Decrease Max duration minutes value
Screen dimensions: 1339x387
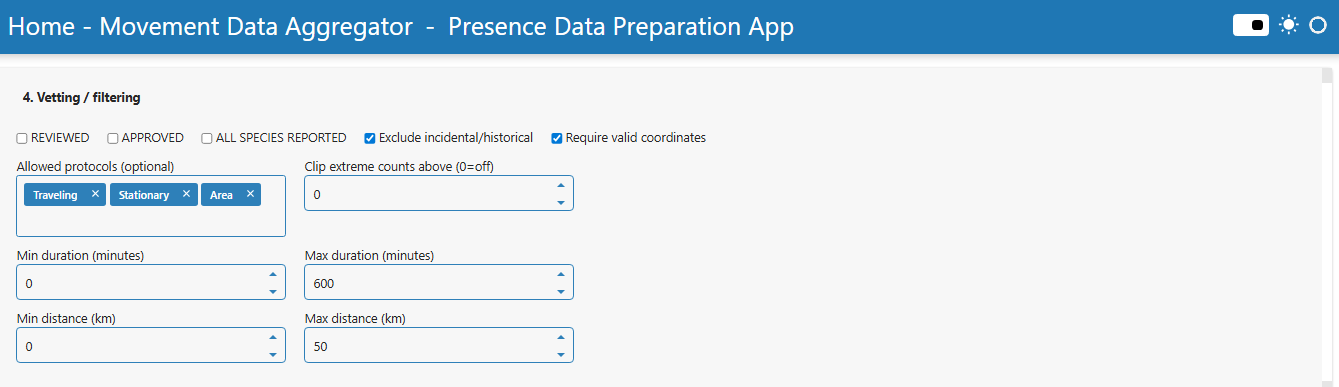click(x=560, y=292)
